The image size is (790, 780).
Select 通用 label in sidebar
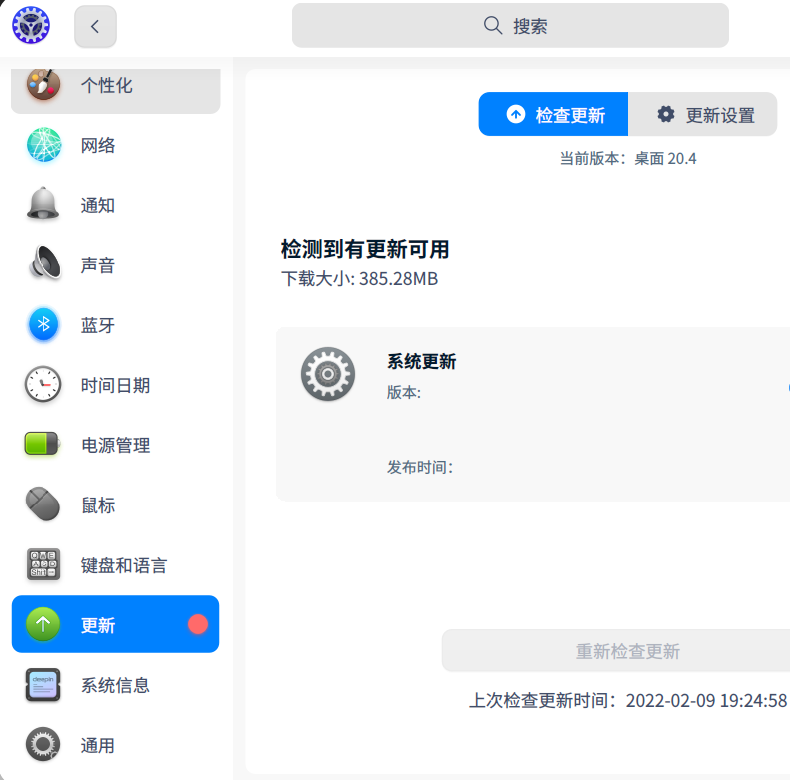(x=98, y=746)
